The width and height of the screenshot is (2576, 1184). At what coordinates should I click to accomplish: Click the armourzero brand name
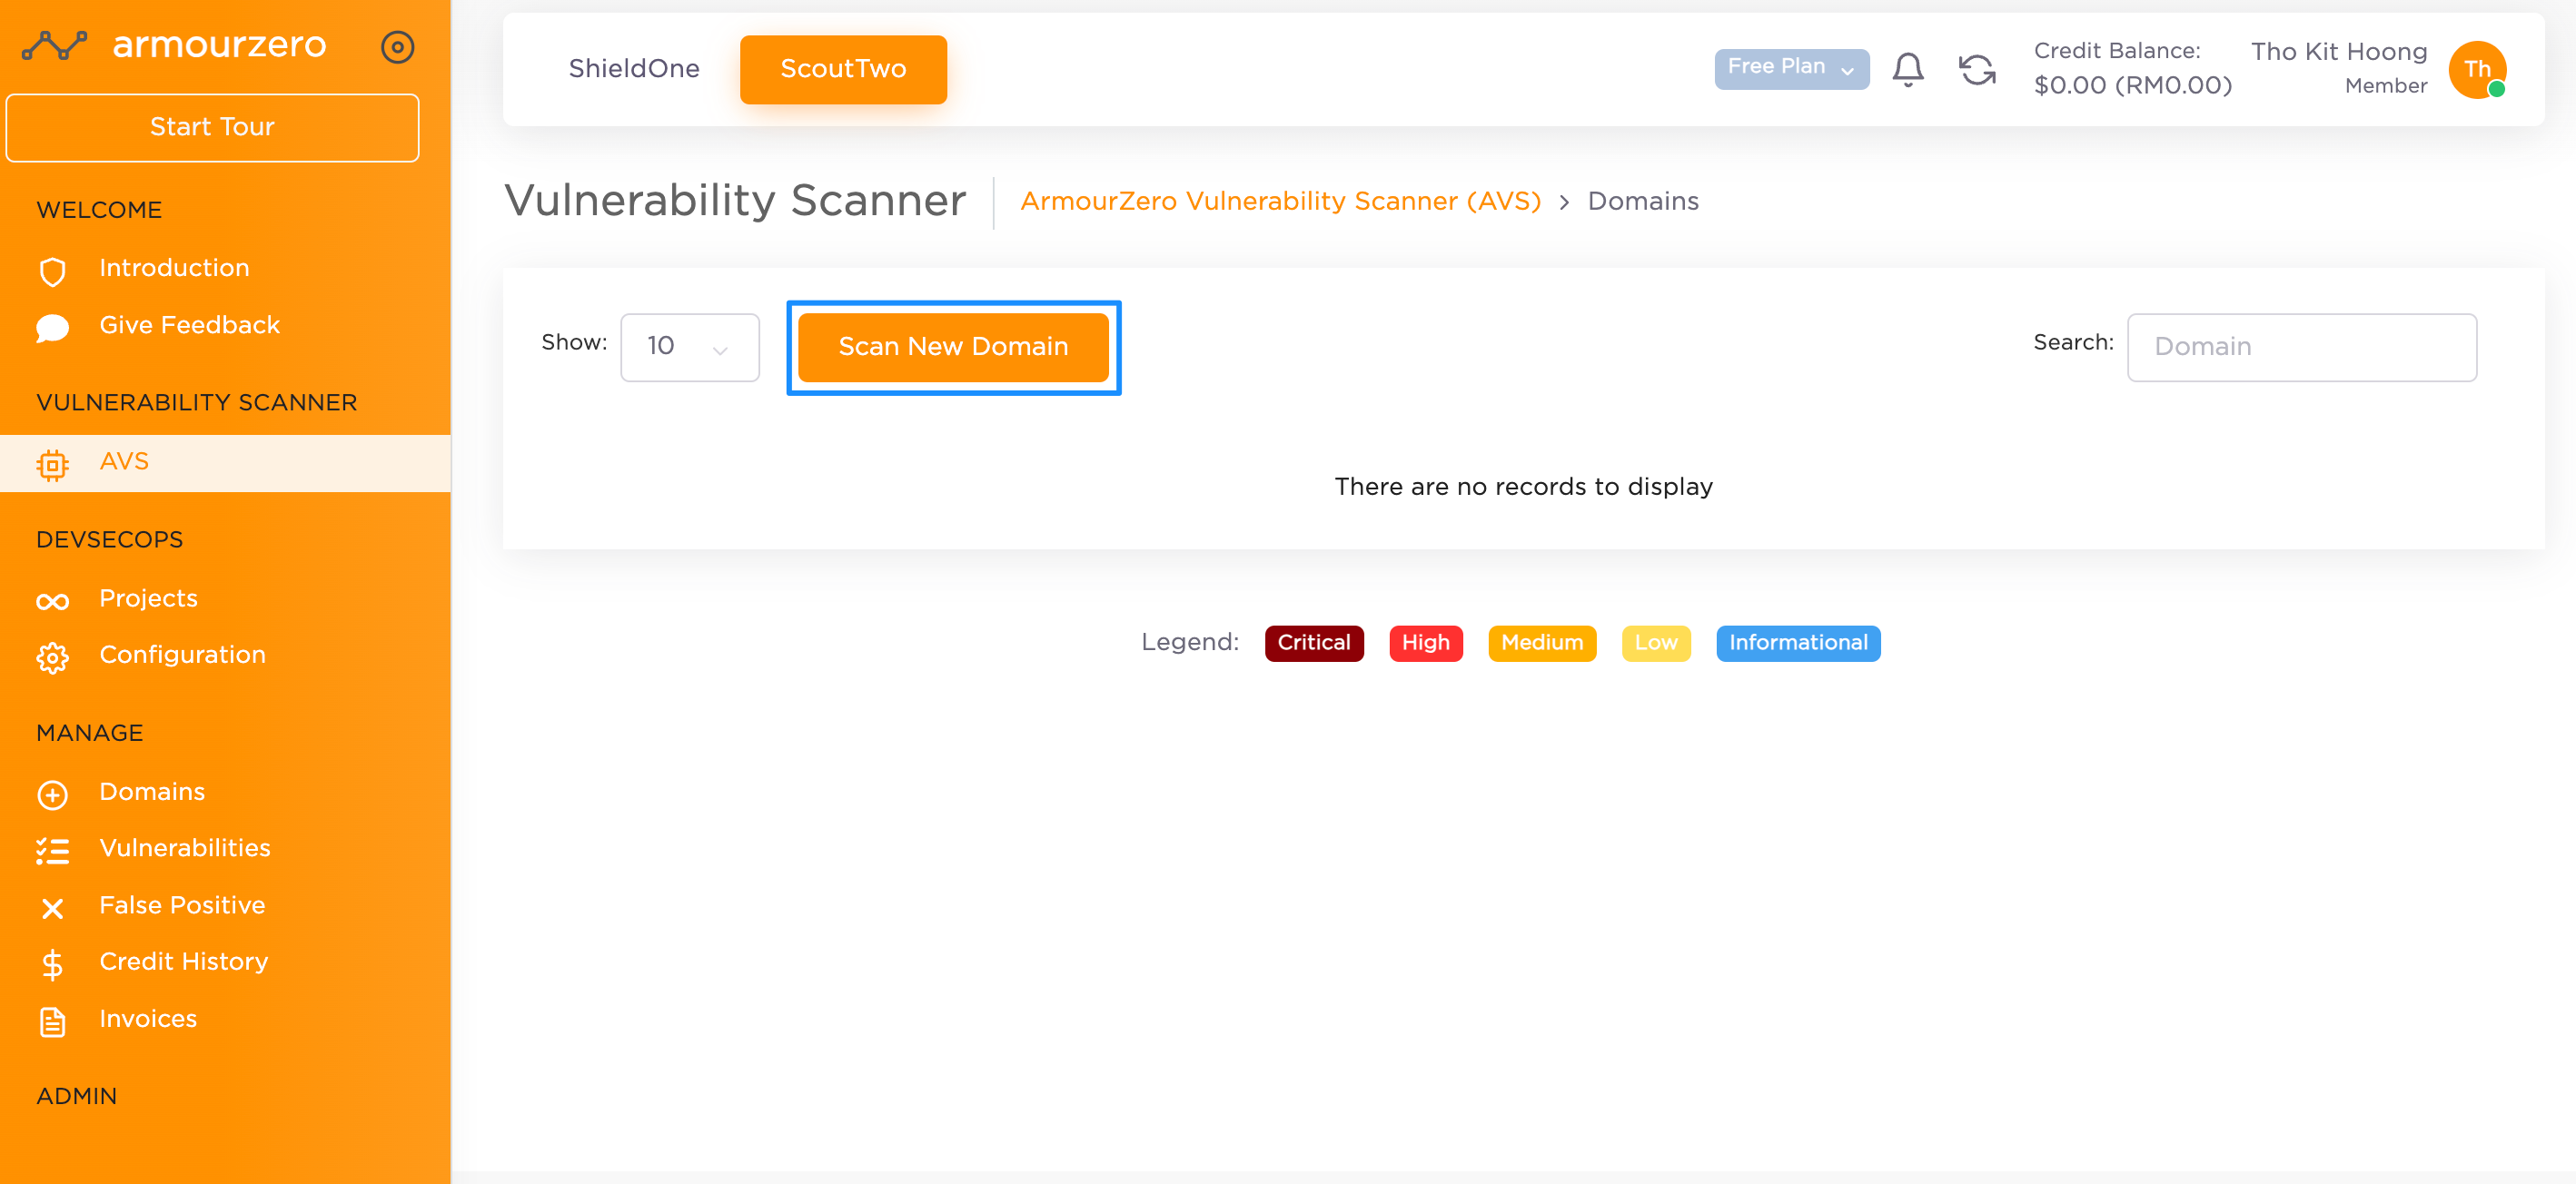point(219,45)
